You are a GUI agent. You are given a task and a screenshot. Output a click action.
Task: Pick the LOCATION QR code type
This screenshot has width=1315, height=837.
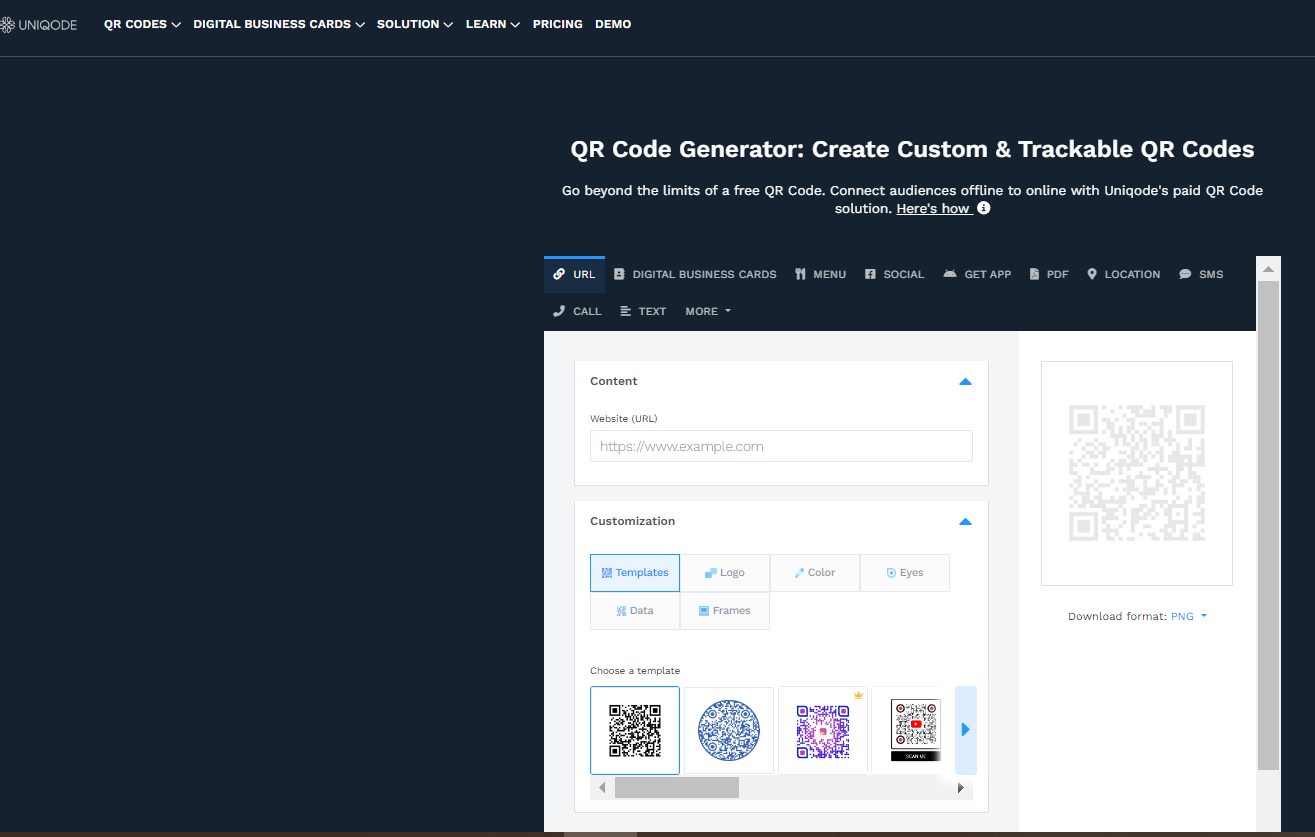(x=1123, y=273)
